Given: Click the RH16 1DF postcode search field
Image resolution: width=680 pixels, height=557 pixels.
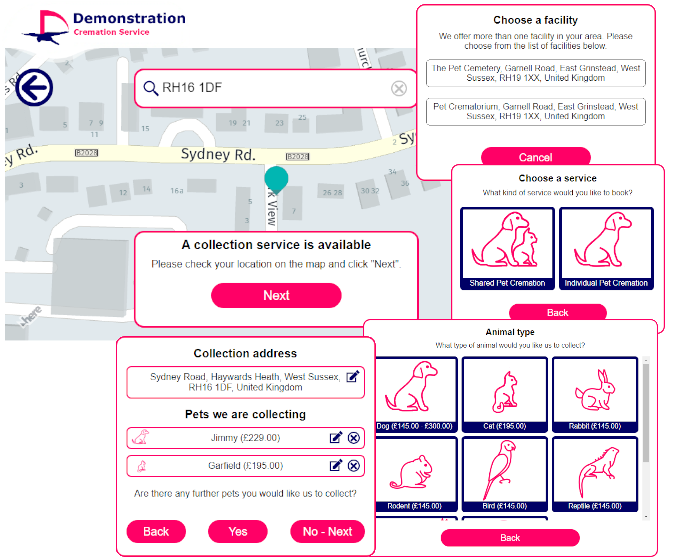Looking at the screenshot, I should click(x=275, y=88).
